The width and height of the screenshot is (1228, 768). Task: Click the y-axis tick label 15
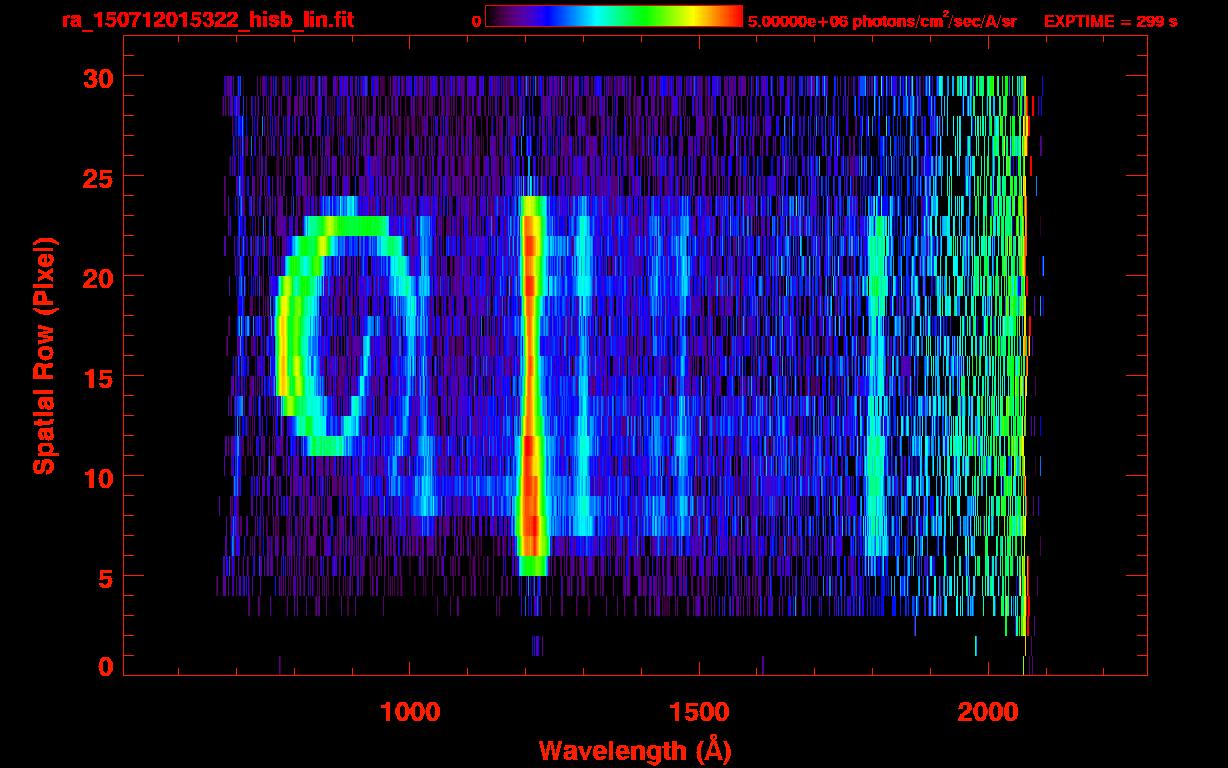pos(97,377)
